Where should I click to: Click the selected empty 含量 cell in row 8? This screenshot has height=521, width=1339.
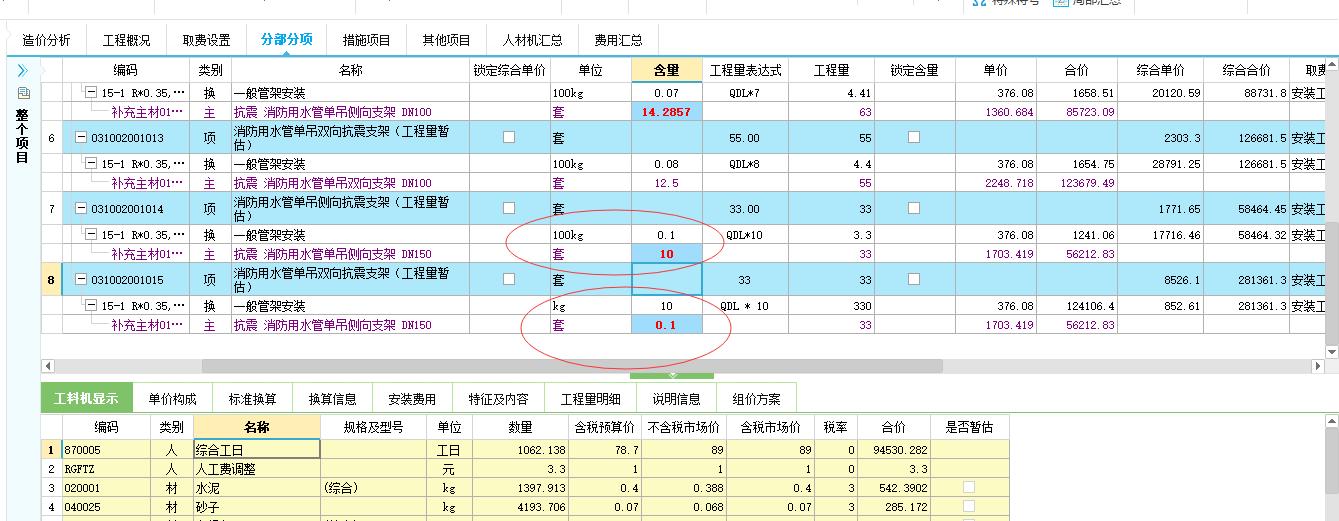(x=666, y=279)
